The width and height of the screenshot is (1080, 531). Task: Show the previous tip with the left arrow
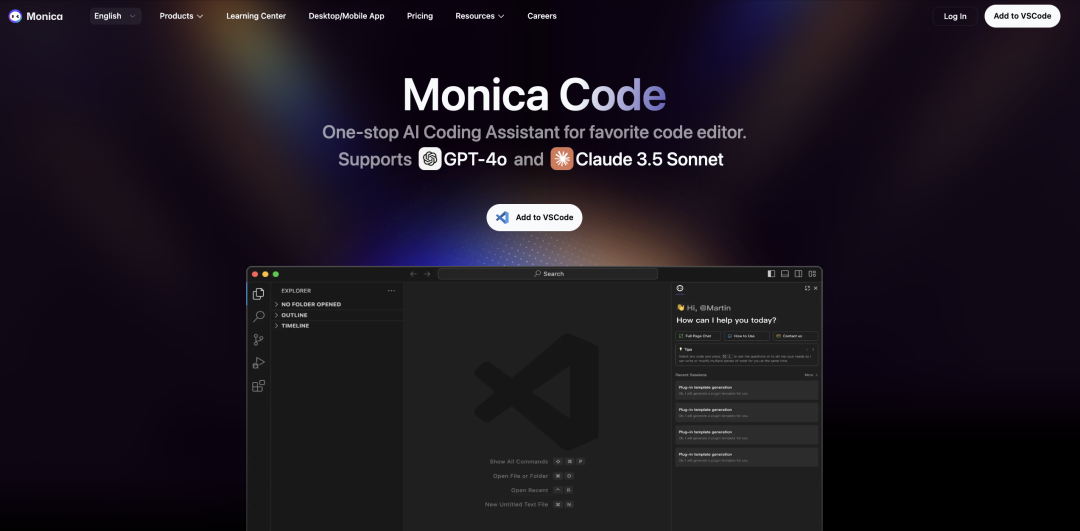click(807, 349)
